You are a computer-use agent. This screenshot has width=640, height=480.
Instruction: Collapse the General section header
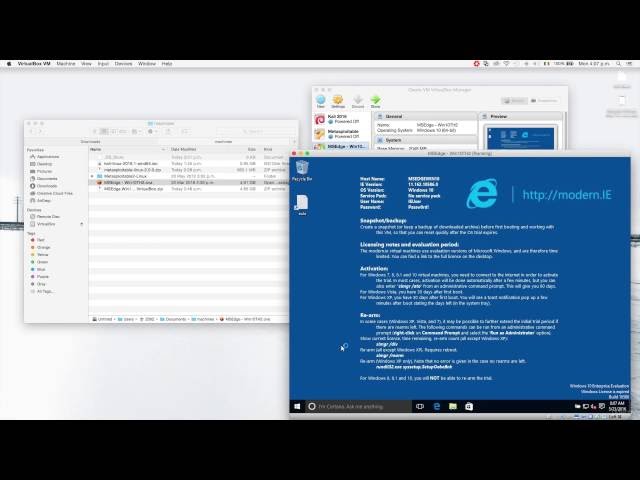[x=425, y=116]
